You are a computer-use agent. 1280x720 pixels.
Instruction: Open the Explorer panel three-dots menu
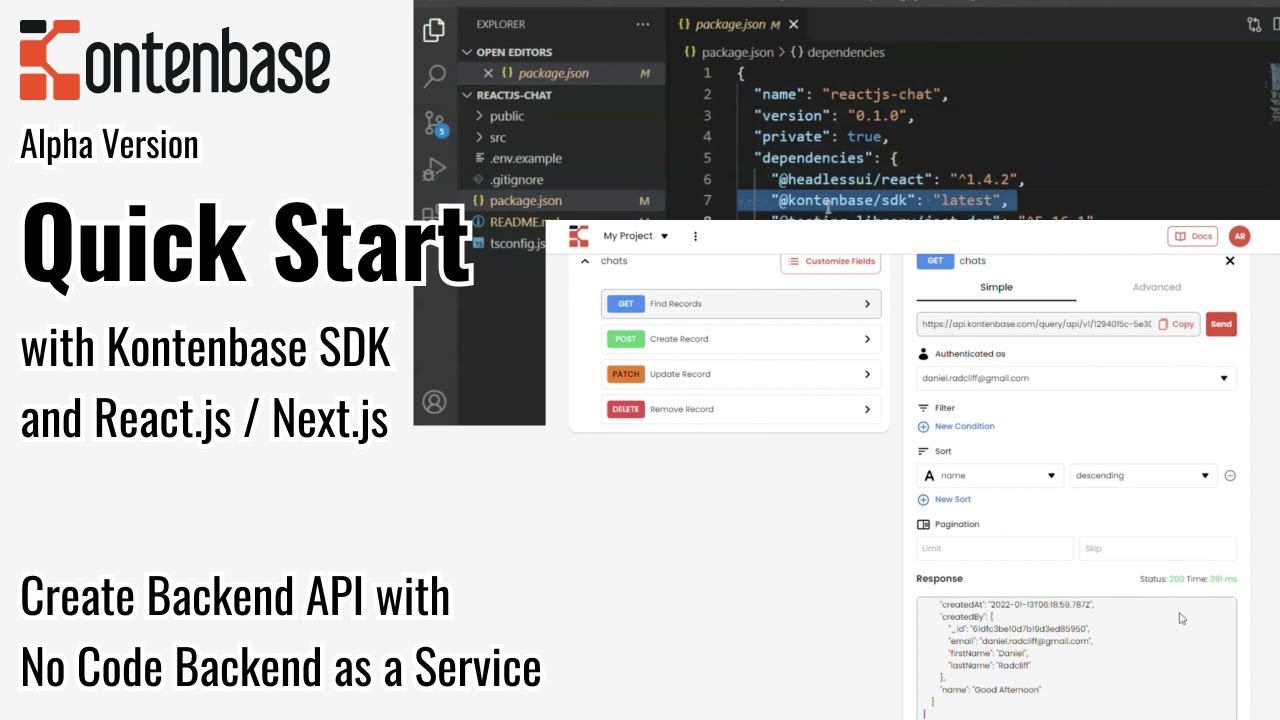click(644, 24)
